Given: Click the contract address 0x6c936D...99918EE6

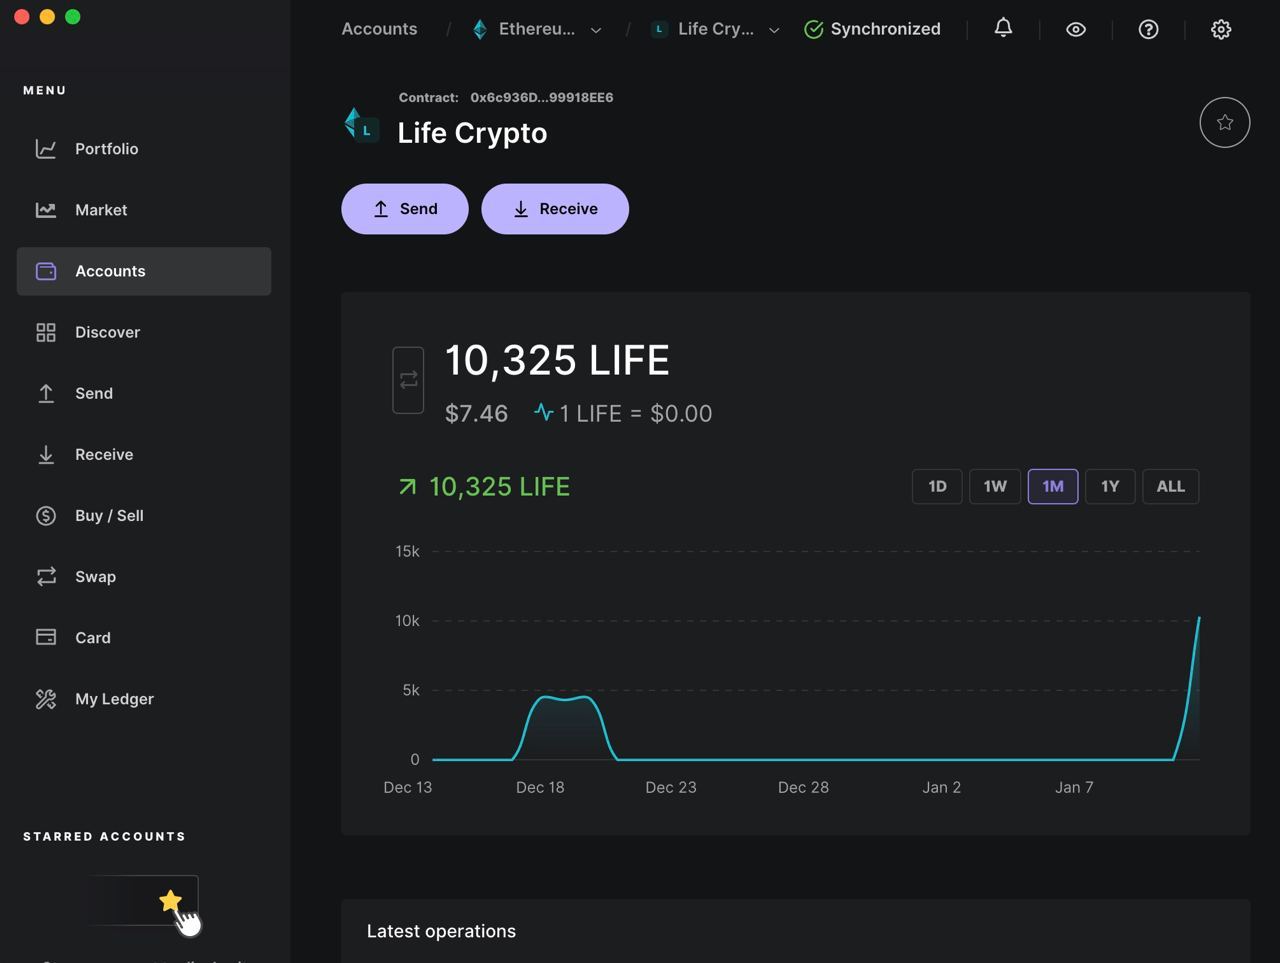Looking at the screenshot, I should click(x=542, y=97).
